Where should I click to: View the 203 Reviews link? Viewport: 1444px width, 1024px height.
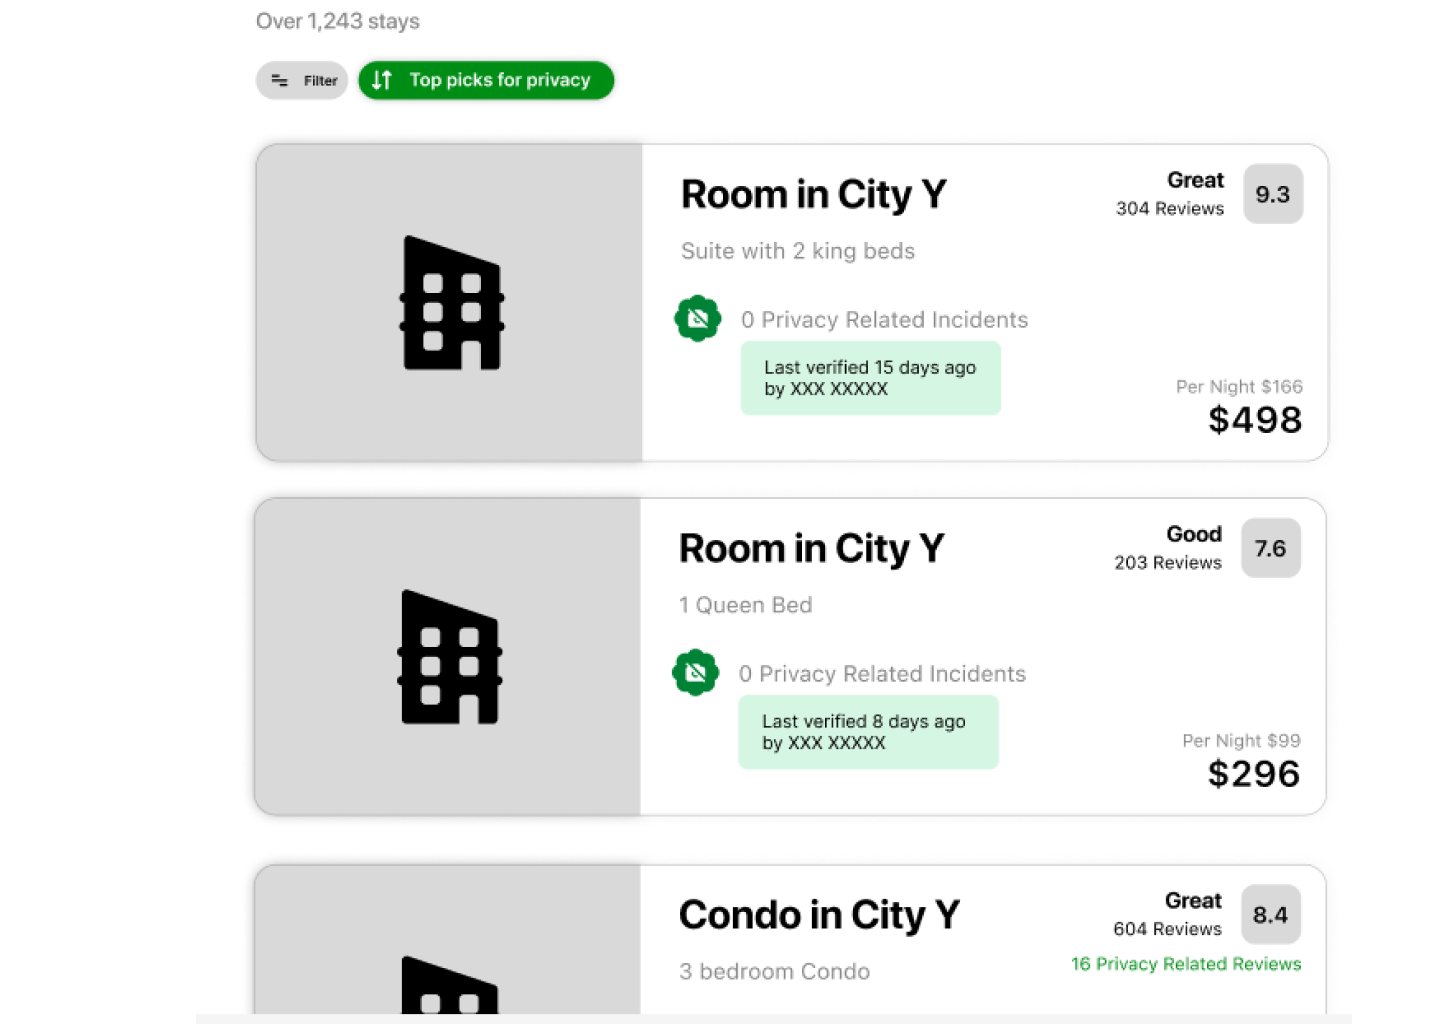tap(1167, 563)
